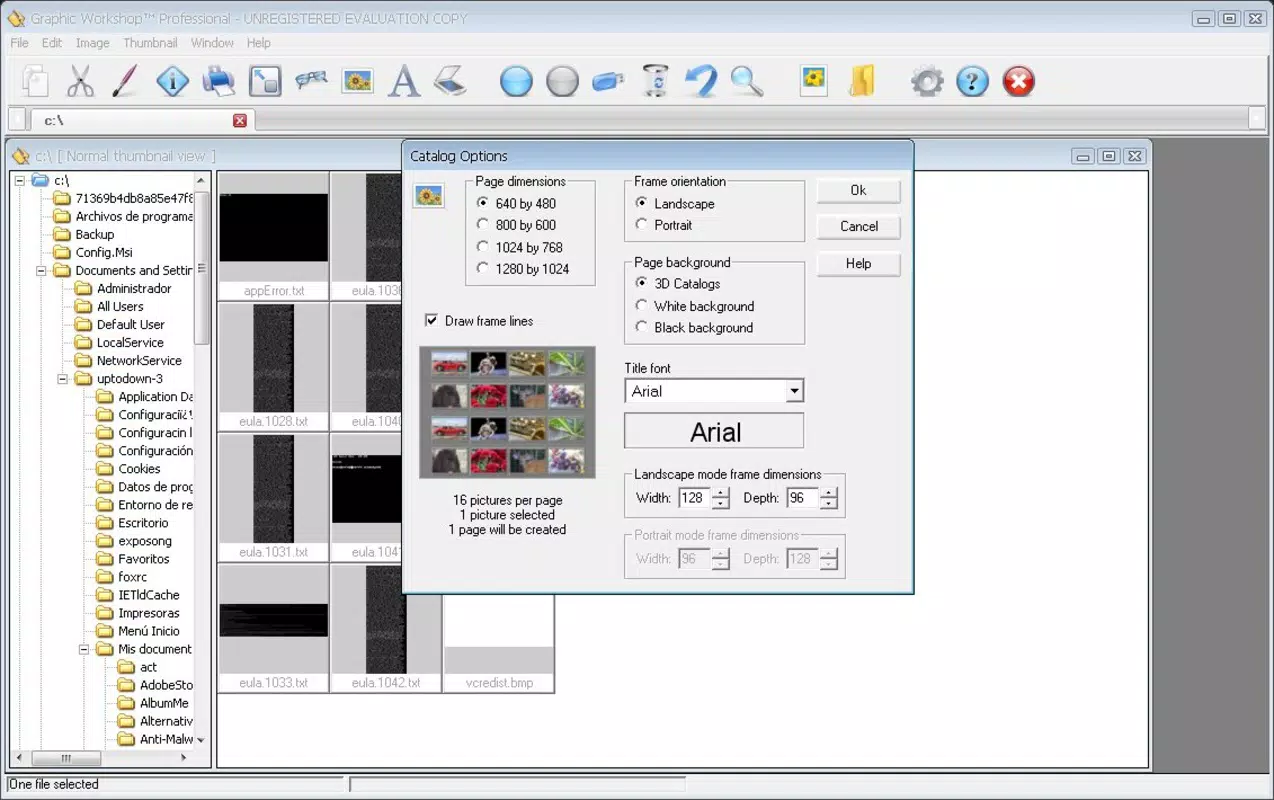This screenshot has width=1274, height=800.
Task: Click the Print toolbar icon
Action: [218, 81]
